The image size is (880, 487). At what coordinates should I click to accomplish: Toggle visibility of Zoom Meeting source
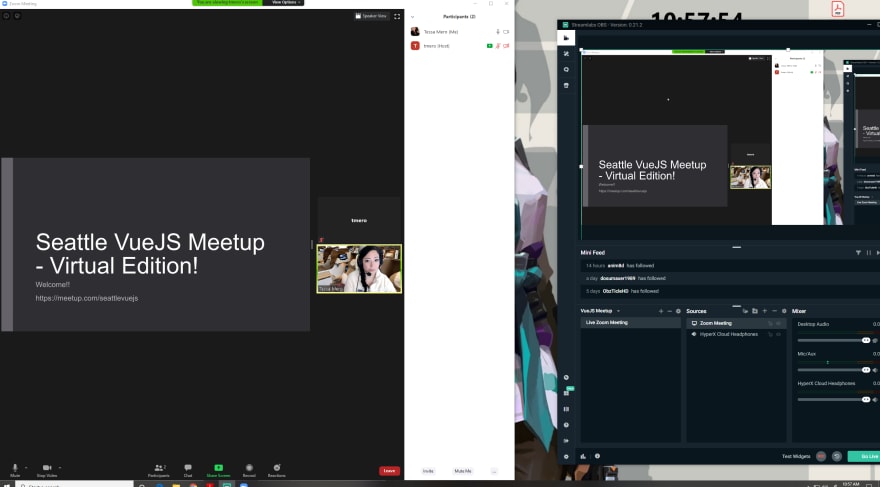(778, 323)
